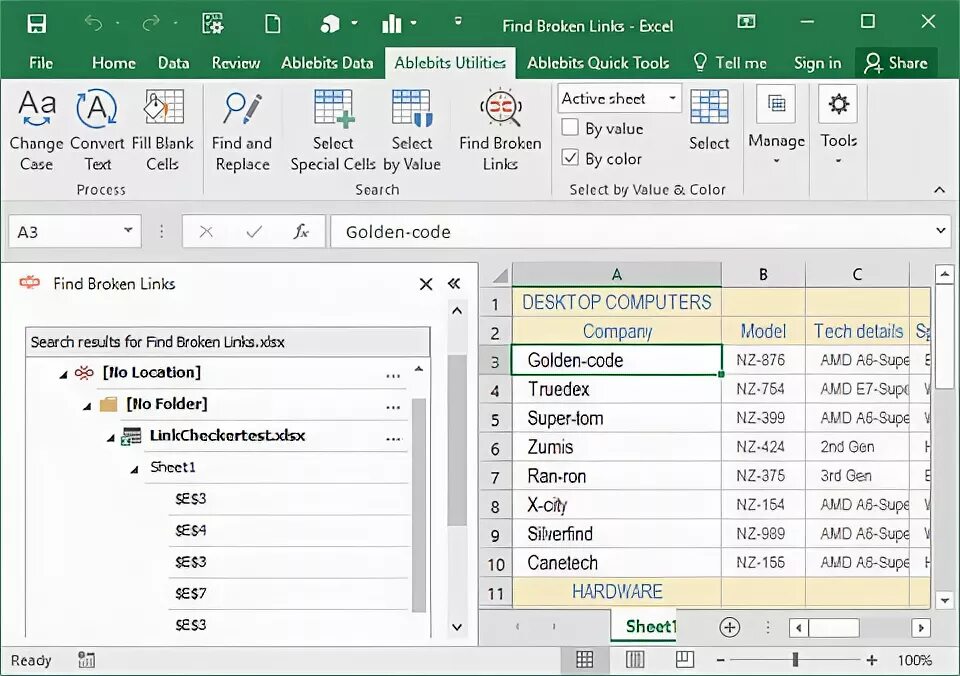Click Select Special Cells icon

tap(334, 108)
